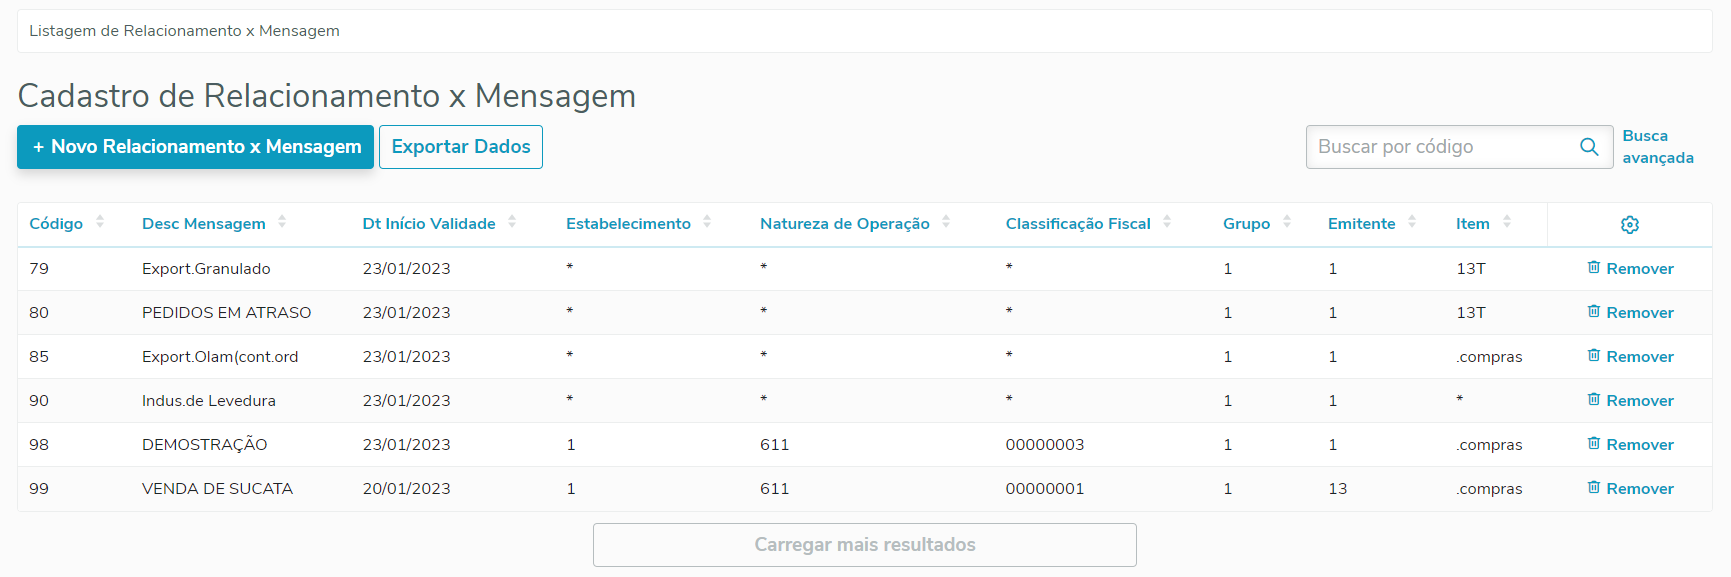1731x577 pixels.
Task: Click the Emitente column header
Action: point(1361,224)
